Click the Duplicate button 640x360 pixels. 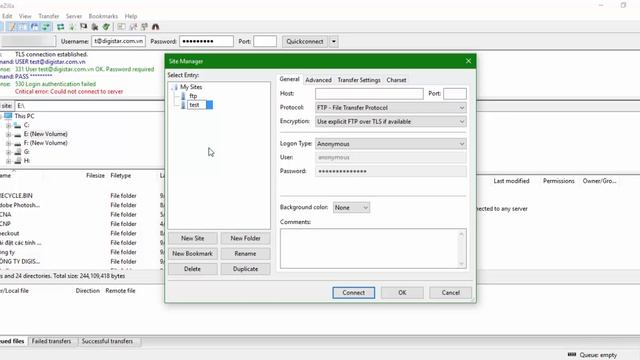coord(245,269)
